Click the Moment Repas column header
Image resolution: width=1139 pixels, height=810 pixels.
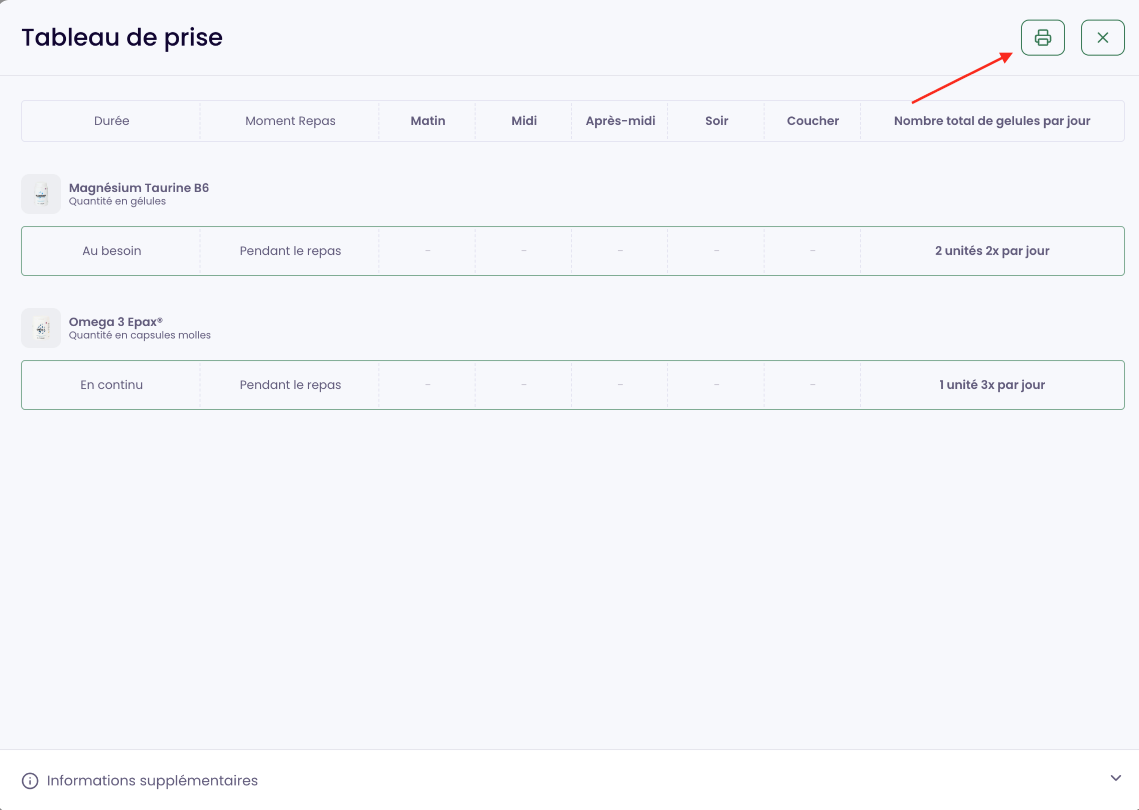(x=290, y=121)
